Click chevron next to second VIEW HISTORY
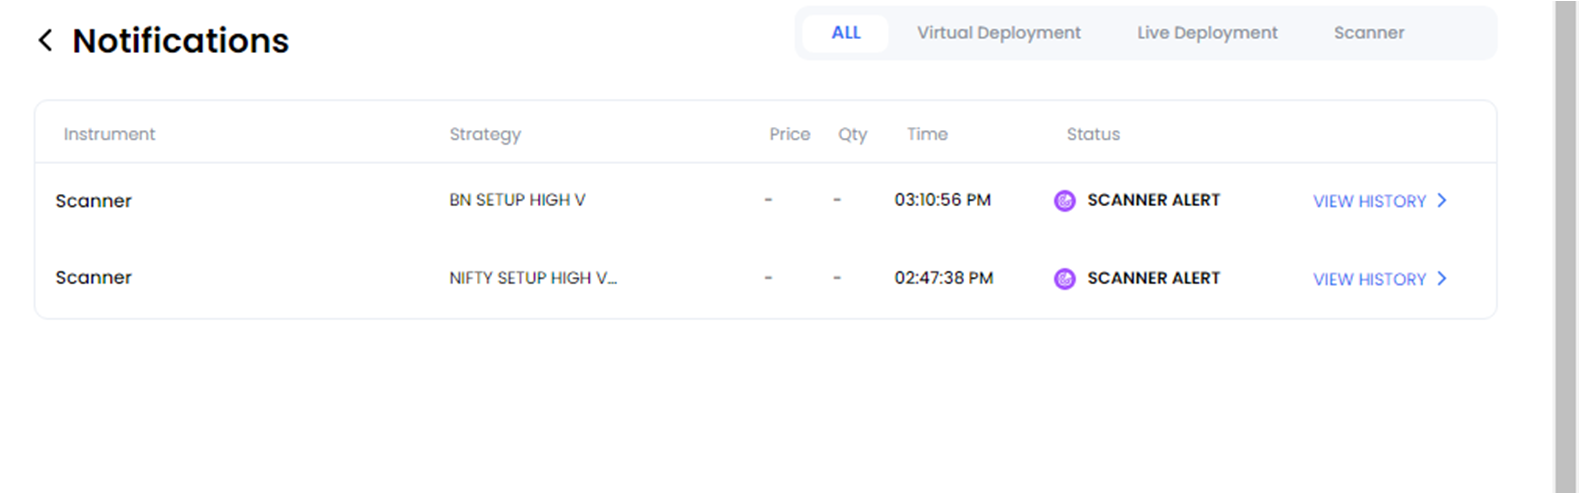1580x494 pixels. pyautogui.click(x=1442, y=278)
